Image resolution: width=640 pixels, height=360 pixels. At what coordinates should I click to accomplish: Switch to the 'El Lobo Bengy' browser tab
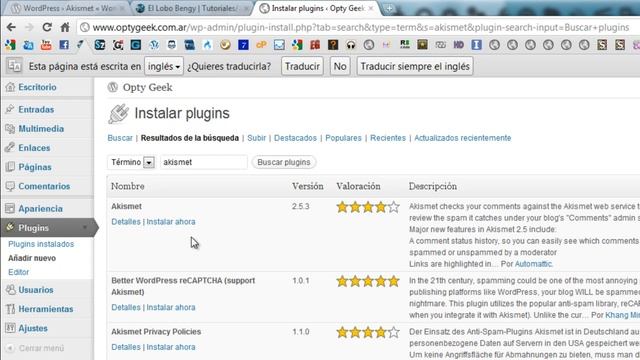tap(191, 8)
